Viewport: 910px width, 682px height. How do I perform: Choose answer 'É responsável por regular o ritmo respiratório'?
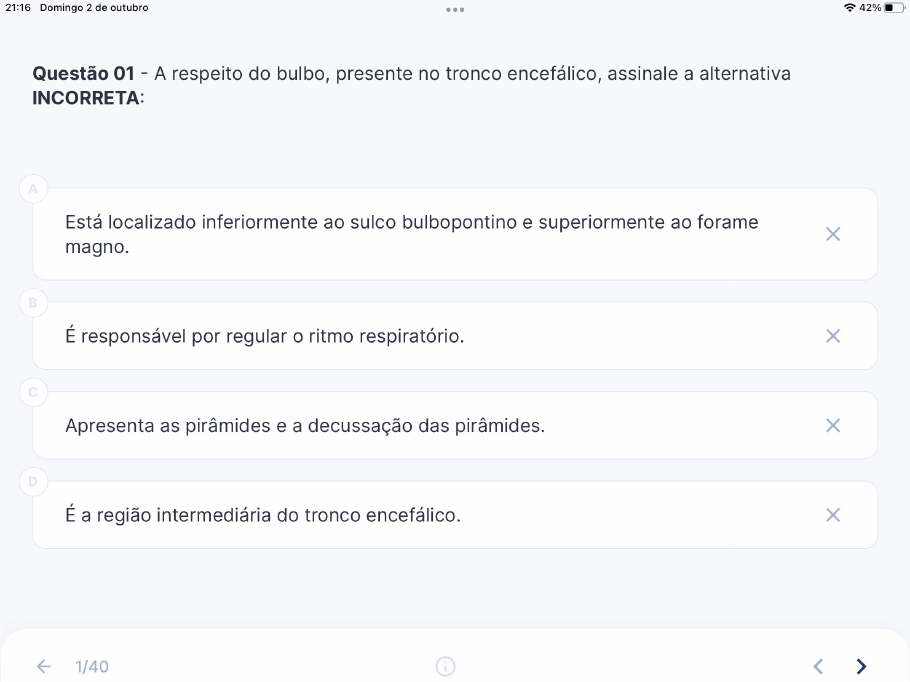tap(454, 335)
